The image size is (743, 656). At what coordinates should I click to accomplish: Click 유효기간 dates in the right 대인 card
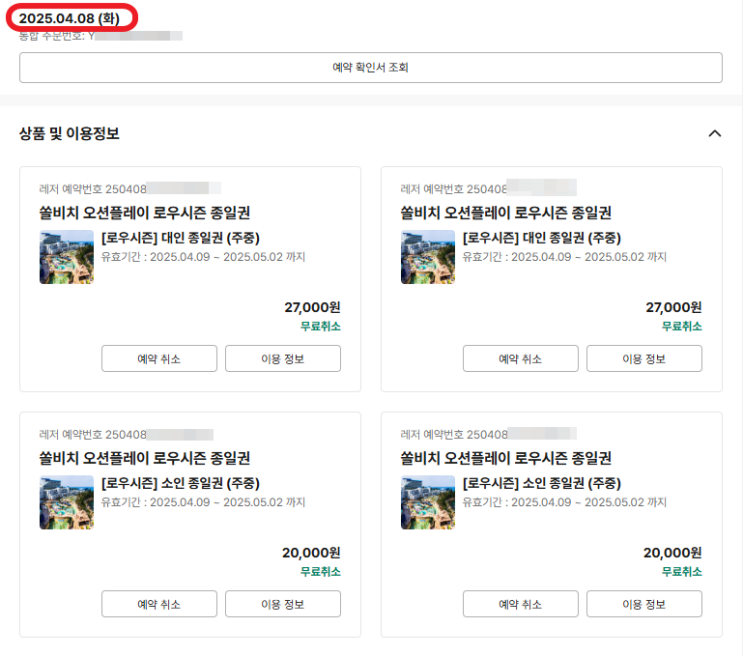click(x=564, y=257)
